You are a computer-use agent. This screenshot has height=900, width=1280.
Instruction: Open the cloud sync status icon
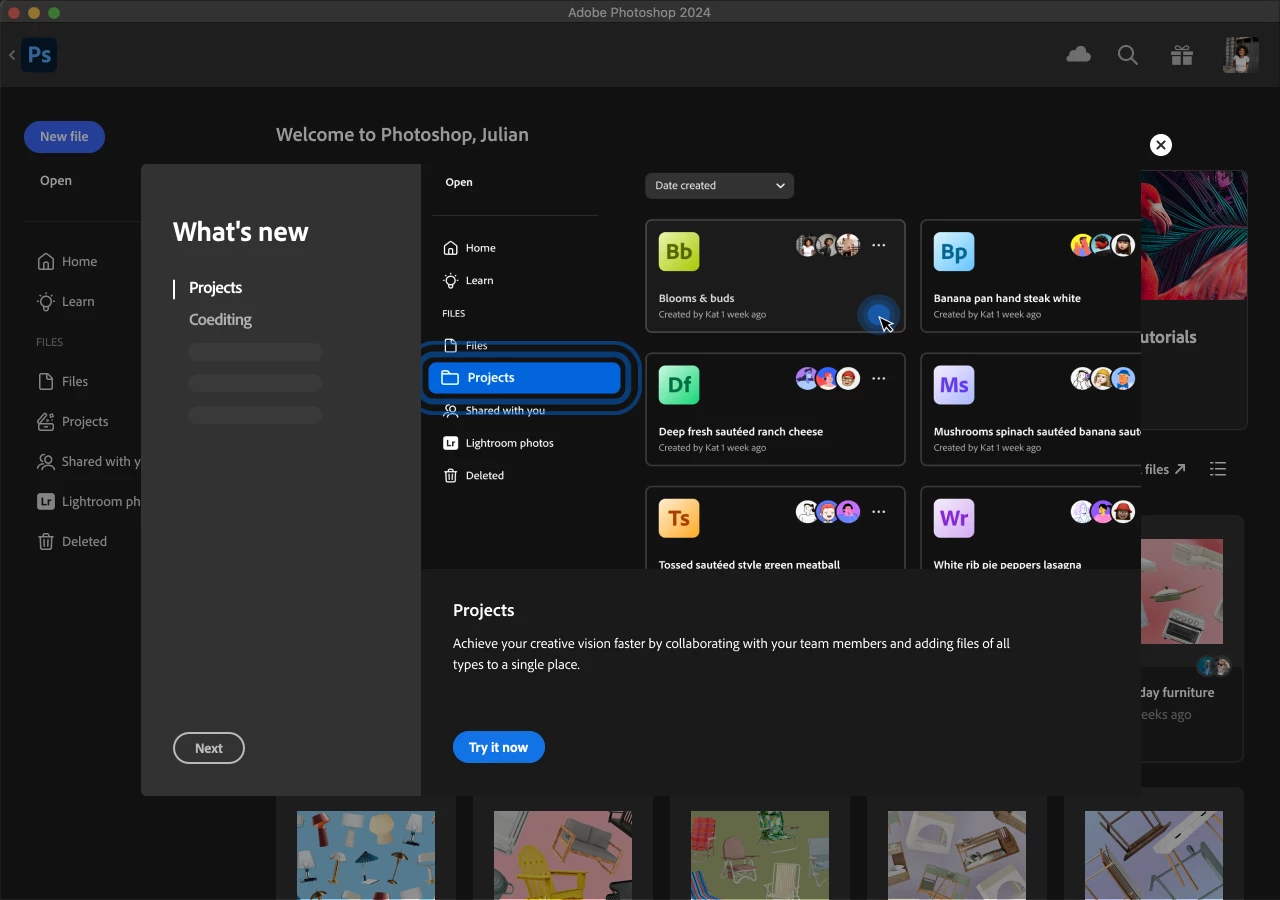pos(1078,55)
